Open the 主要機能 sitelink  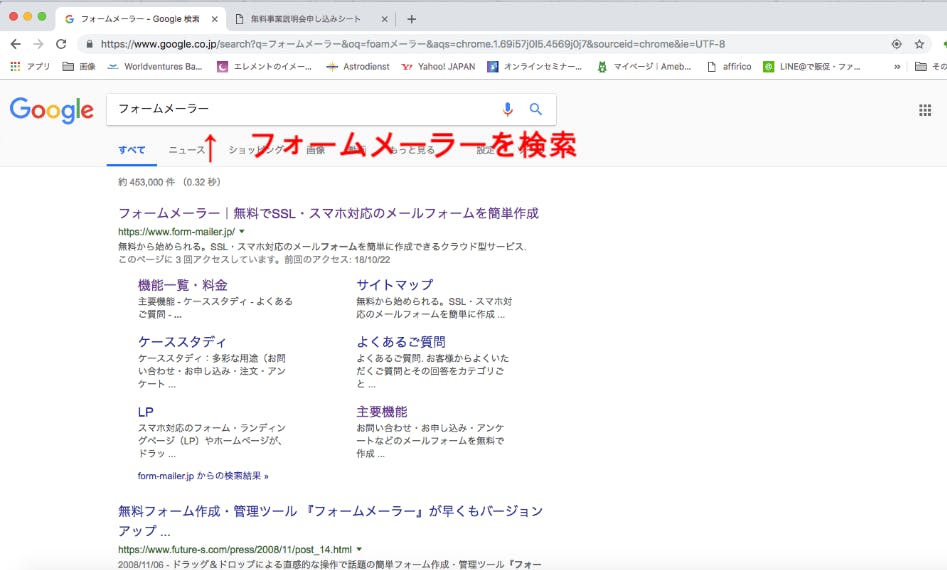[x=382, y=412]
